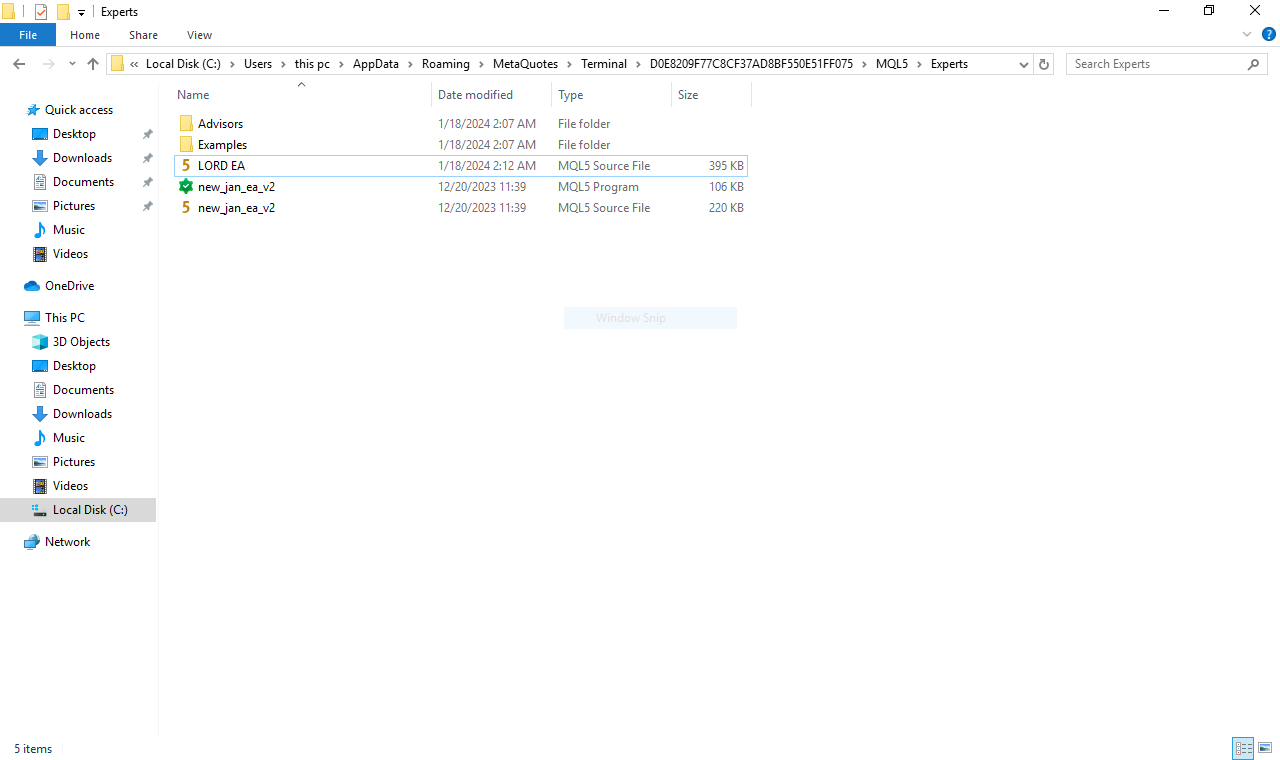Image resolution: width=1280 pixels, height=760 pixels.
Task: Click the Back navigation arrow
Action: click(19, 64)
